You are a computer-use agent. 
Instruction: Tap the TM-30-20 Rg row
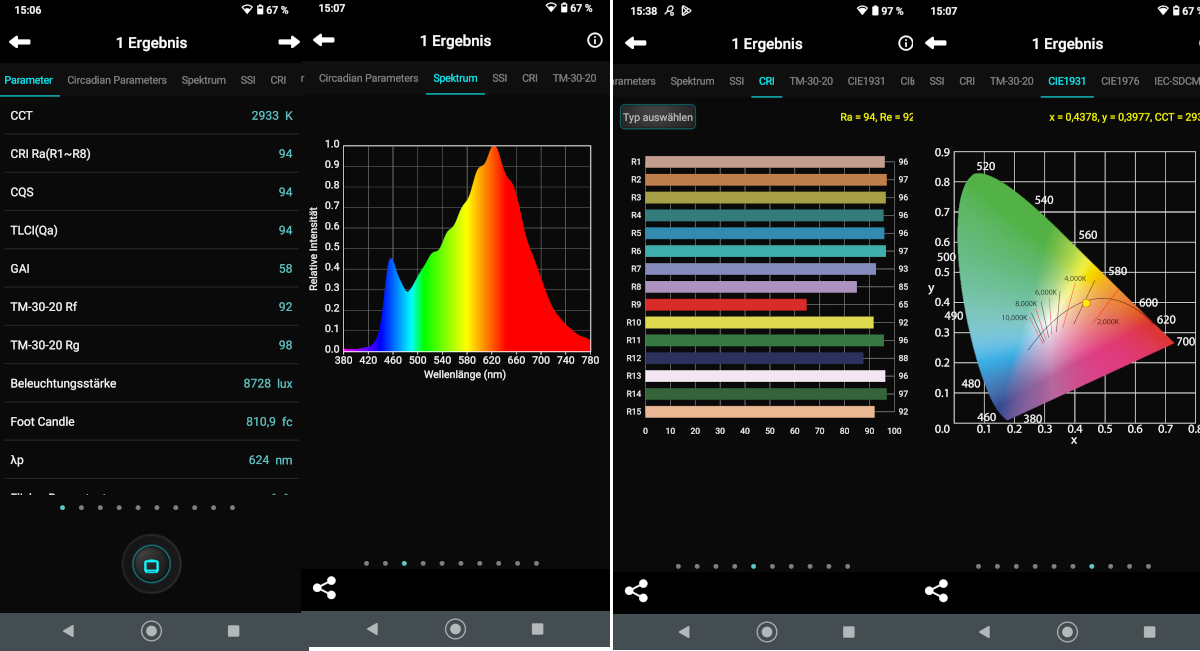150,345
